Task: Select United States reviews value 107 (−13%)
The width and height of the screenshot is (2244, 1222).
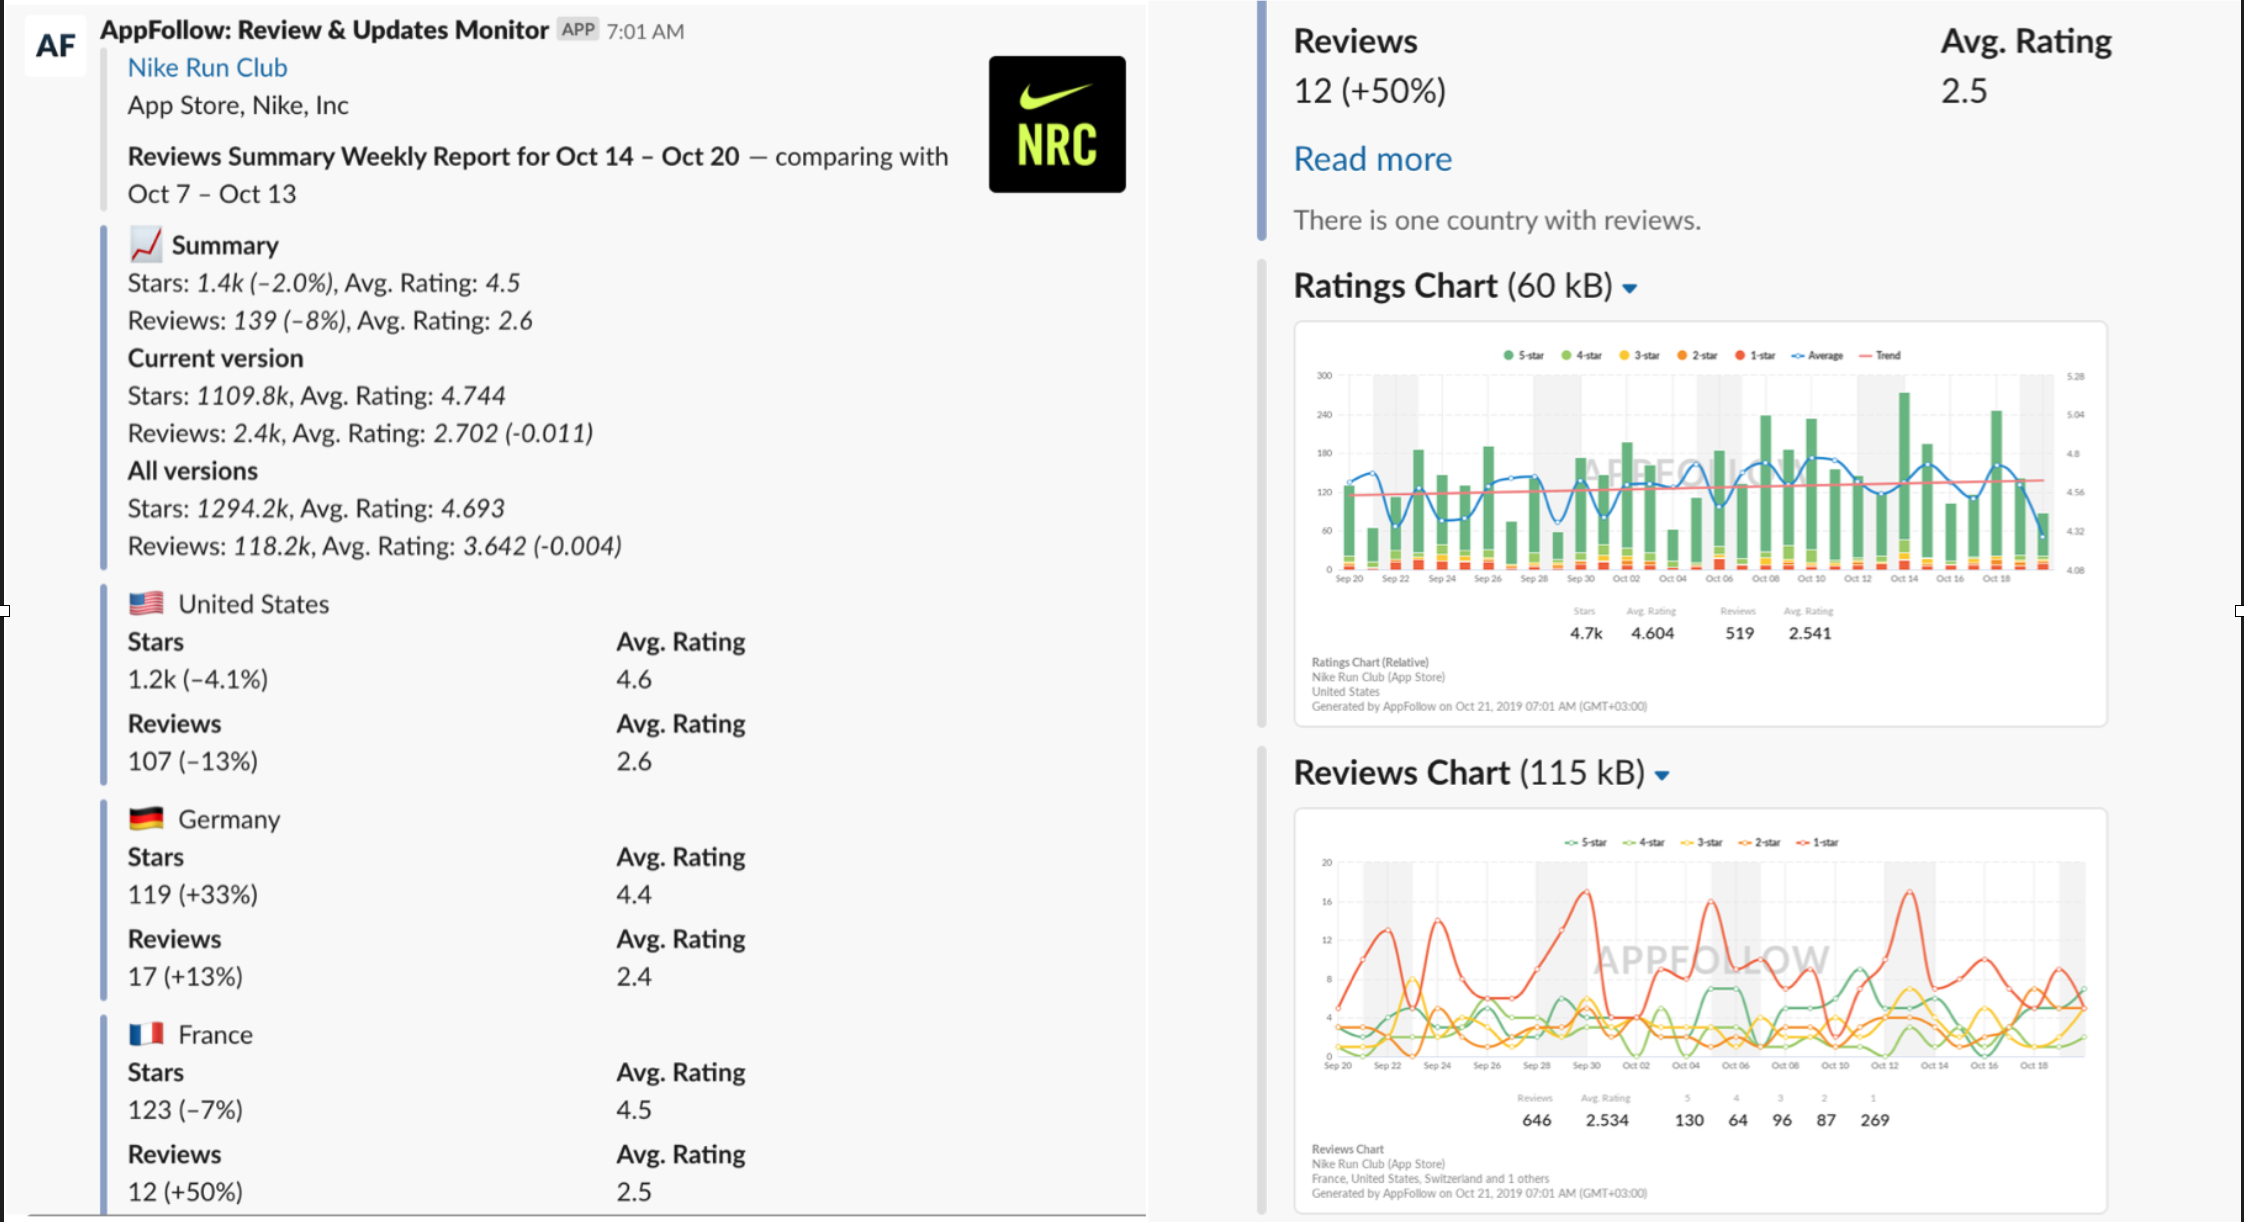Action: coord(193,761)
